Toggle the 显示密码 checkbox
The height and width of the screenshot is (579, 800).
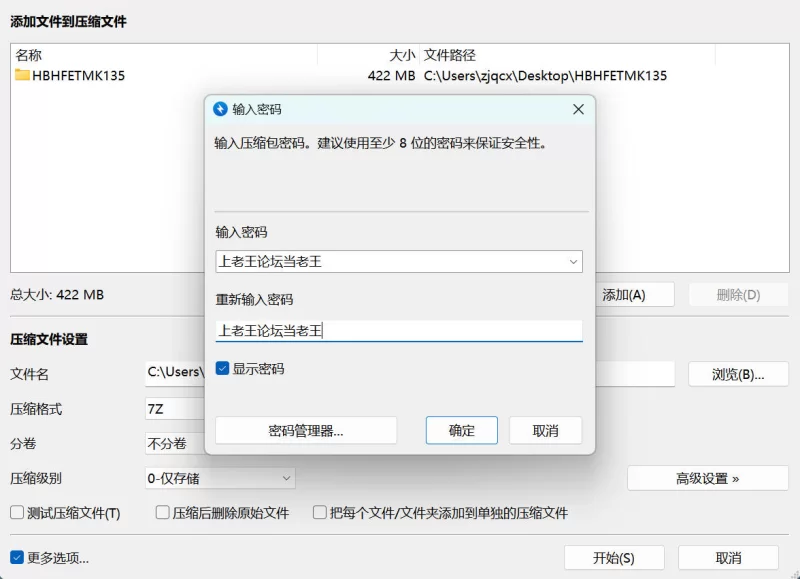click(222, 368)
